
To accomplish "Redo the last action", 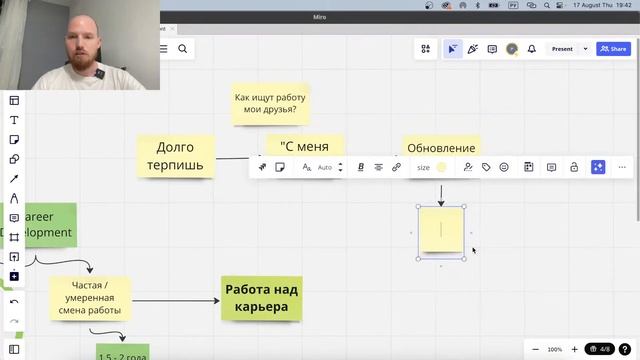I will pos(14,322).
